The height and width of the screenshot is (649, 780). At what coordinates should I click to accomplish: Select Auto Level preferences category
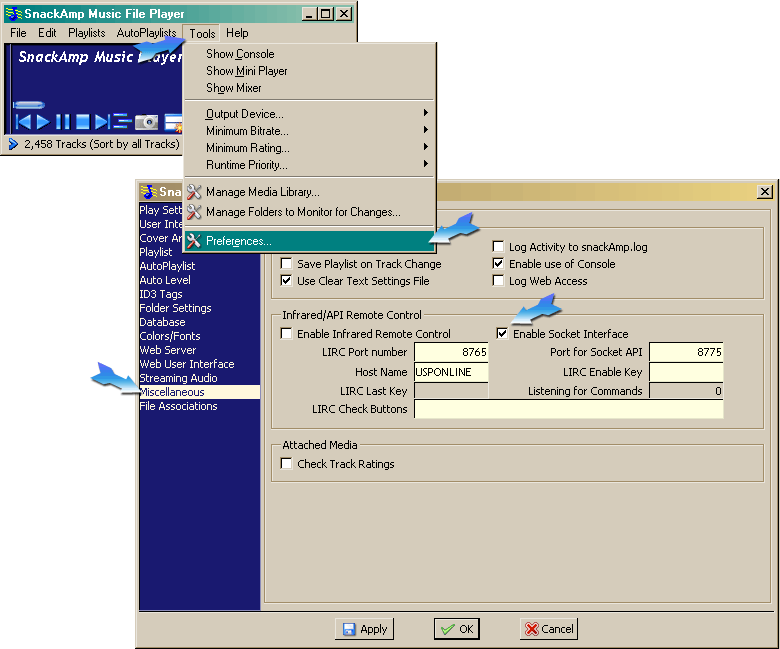click(x=199, y=280)
